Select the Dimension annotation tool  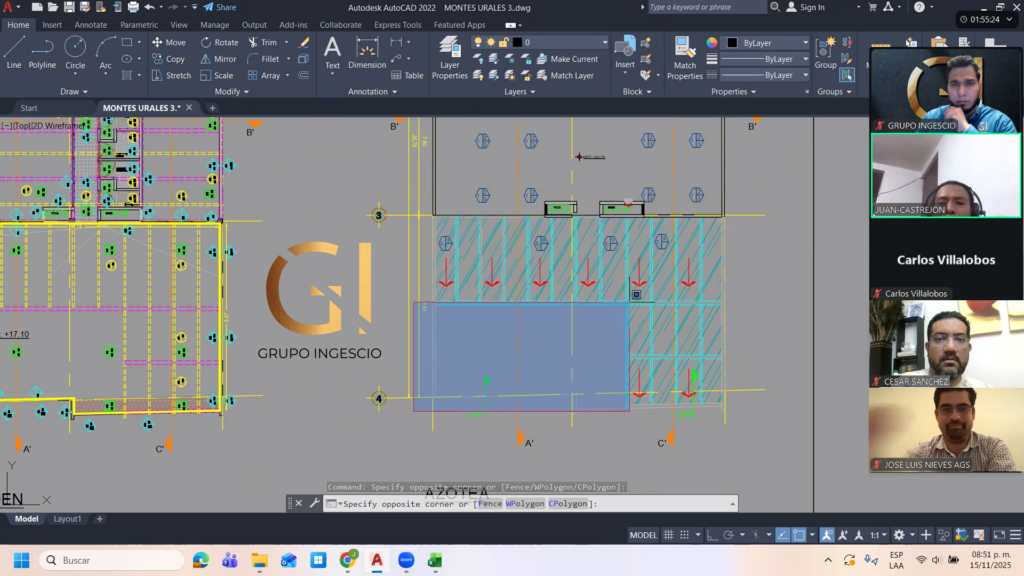(x=367, y=52)
